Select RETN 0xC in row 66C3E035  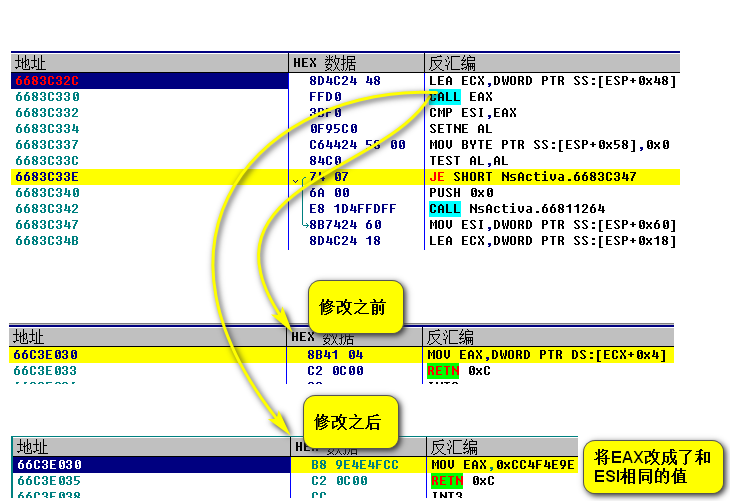coord(462,481)
